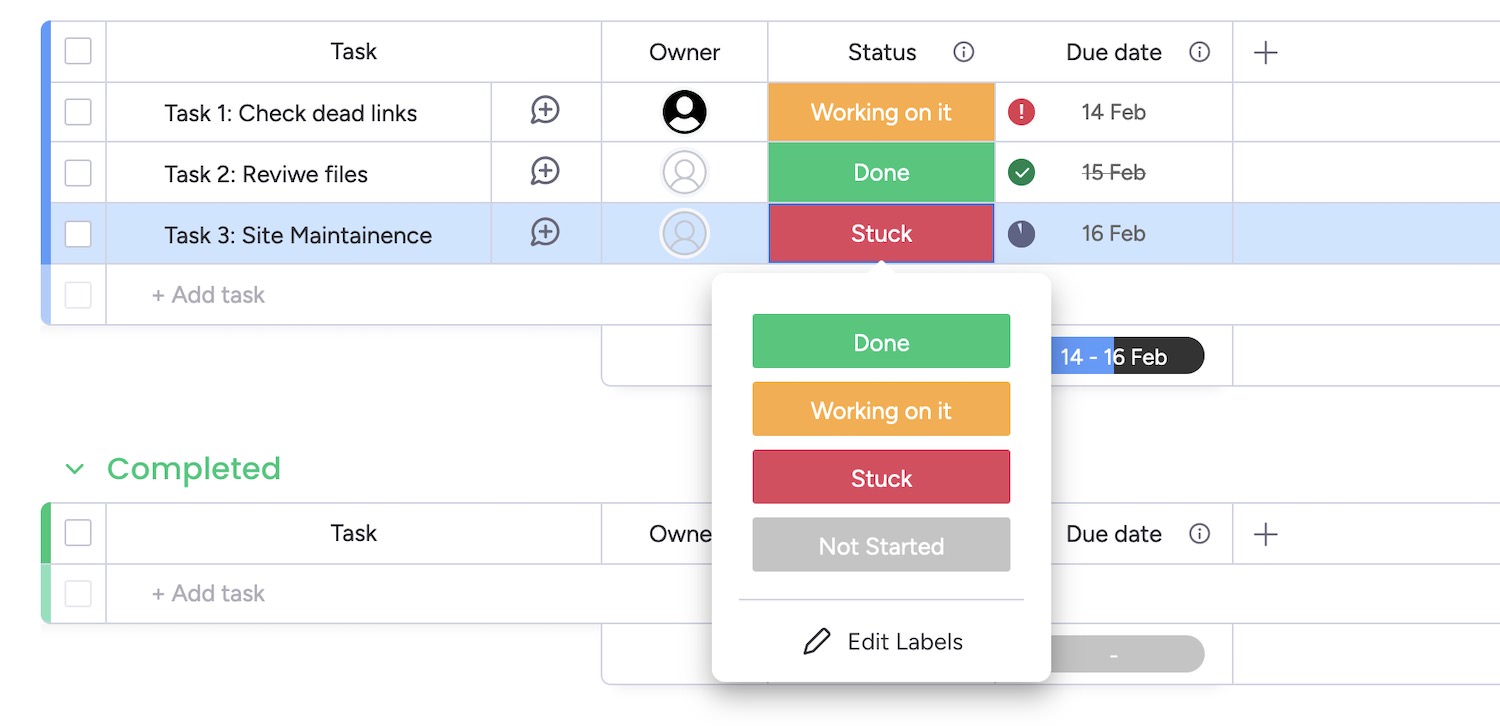Open Due date info icon in Completed table
The image size is (1500, 726).
[1200, 534]
